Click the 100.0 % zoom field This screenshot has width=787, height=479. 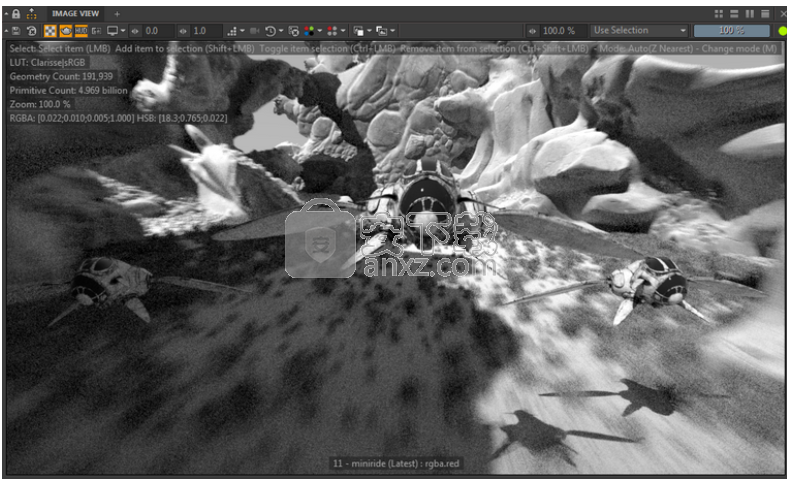pyautogui.click(x=563, y=31)
